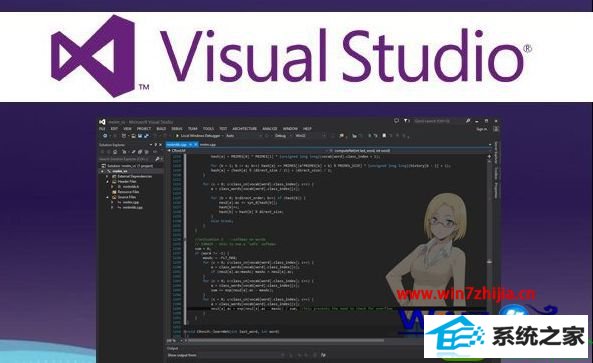This screenshot has width=593, height=363.
Task: Open the EDIT menu
Action: pos(114,129)
